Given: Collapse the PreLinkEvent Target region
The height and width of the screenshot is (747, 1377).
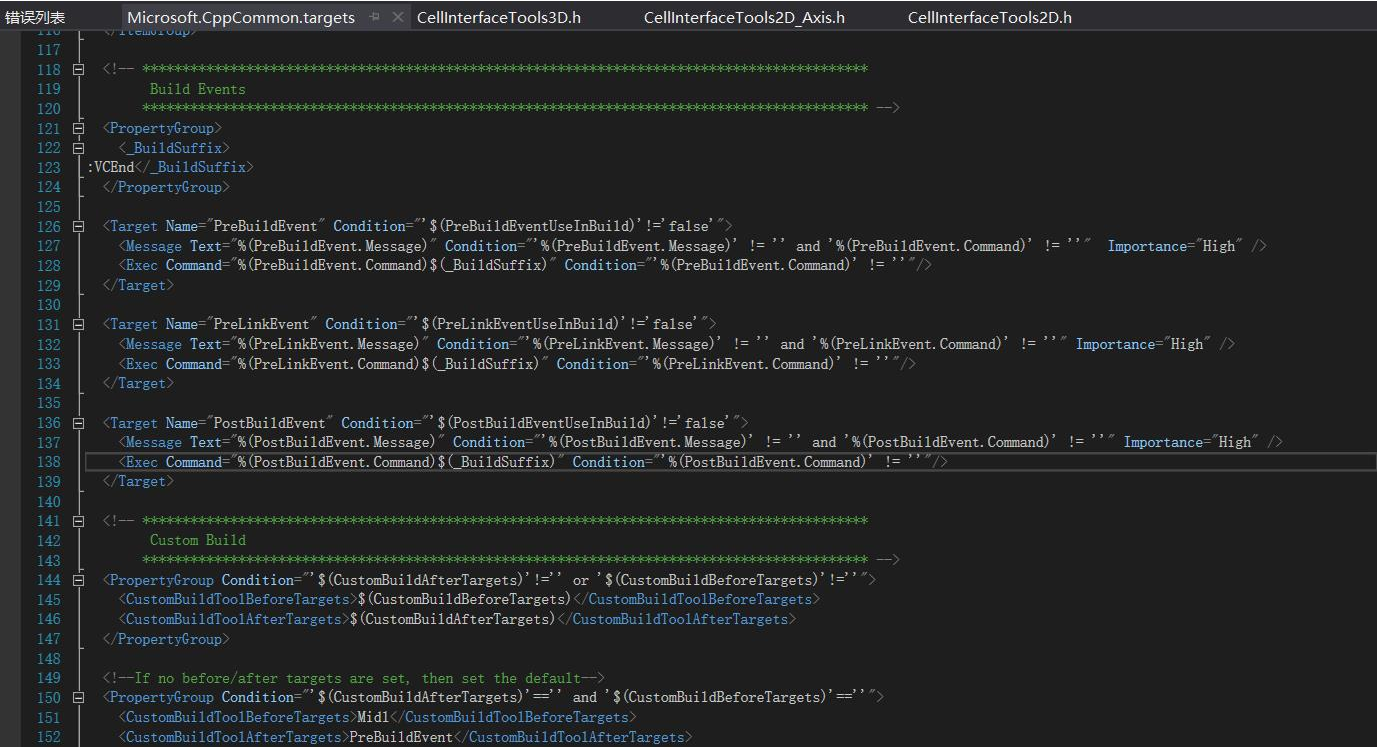Looking at the screenshot, I should click(x=78, y=323).
